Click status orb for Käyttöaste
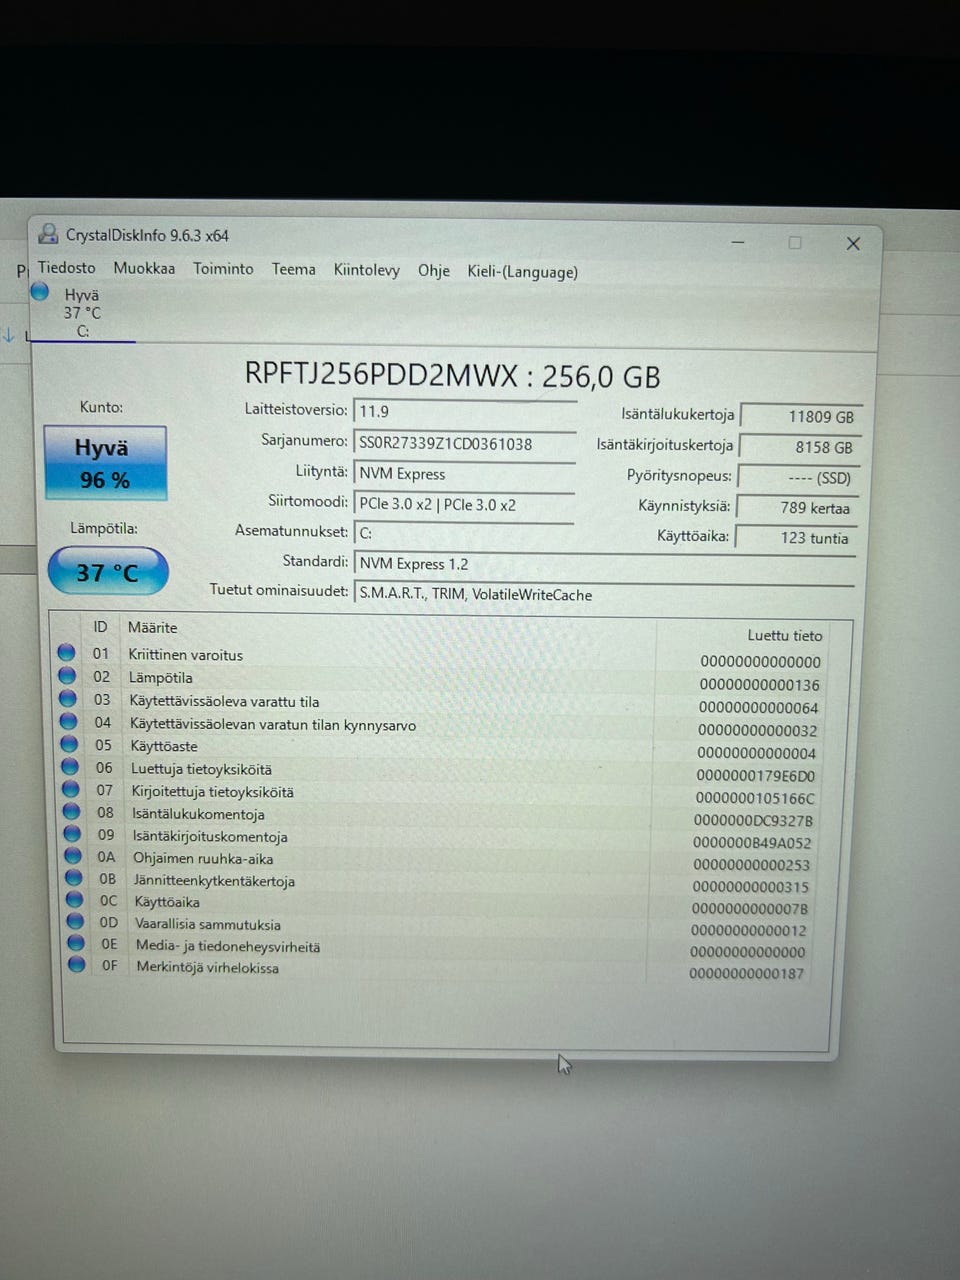960x1280 pixels. (x=69, y=744)
